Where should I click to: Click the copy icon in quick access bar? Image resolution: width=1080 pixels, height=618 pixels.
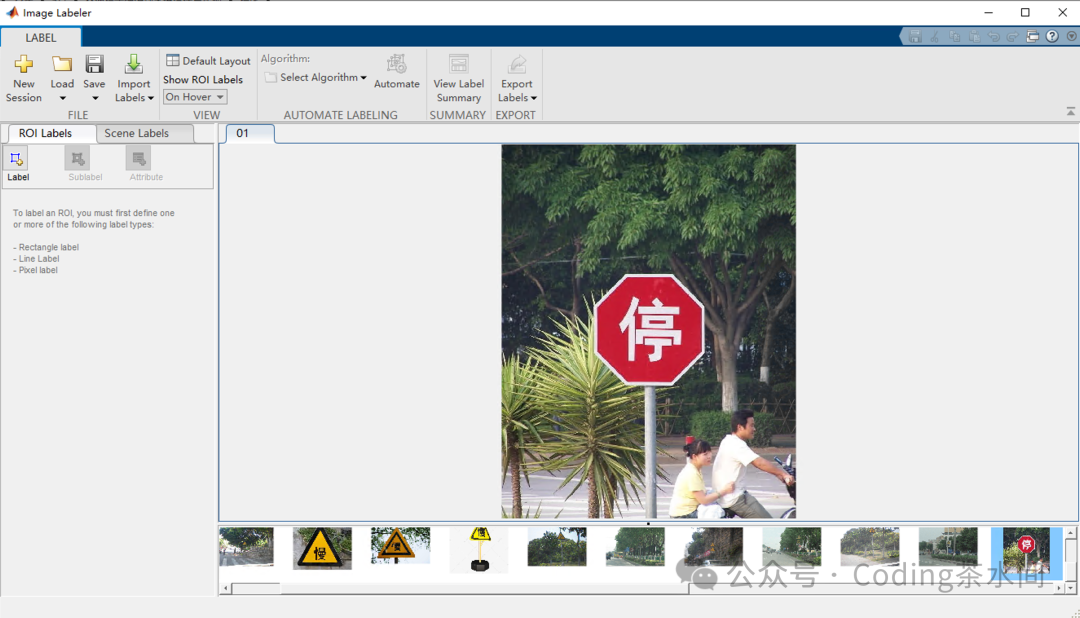point(955,37)
